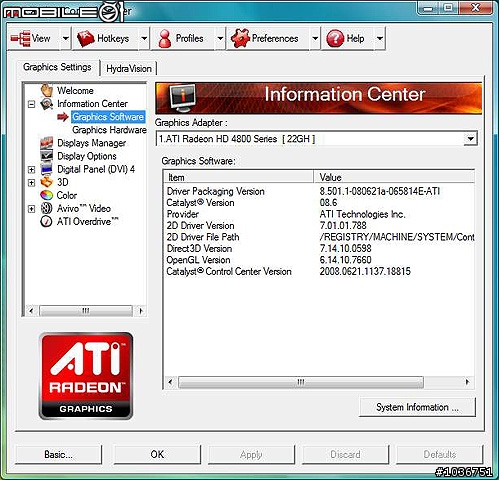Expand the Digital Panel (DVI) 4 node

pyautogui.click(x=32, y=170)
